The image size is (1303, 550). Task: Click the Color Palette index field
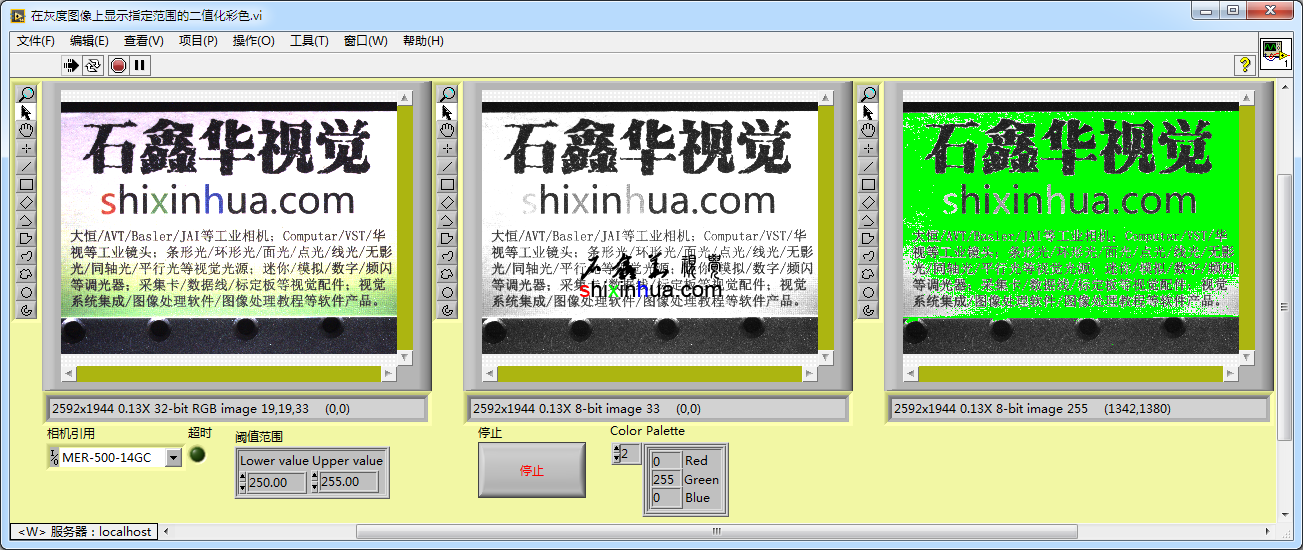(x=630, y=454)
